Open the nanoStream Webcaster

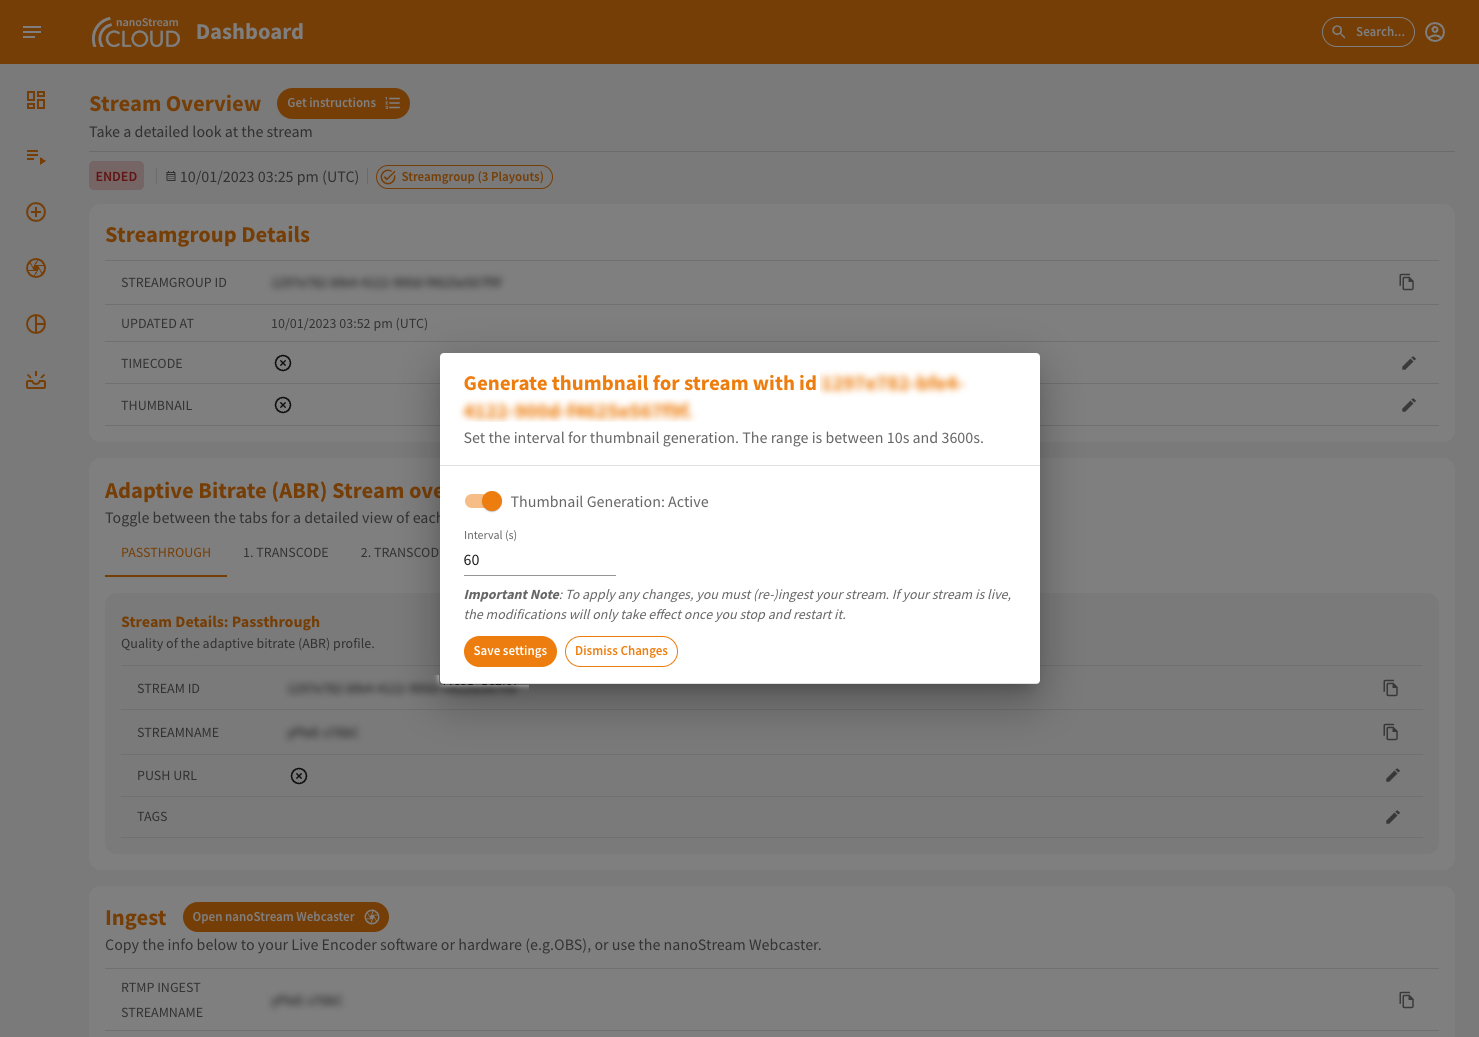click(x=285, y=916)
